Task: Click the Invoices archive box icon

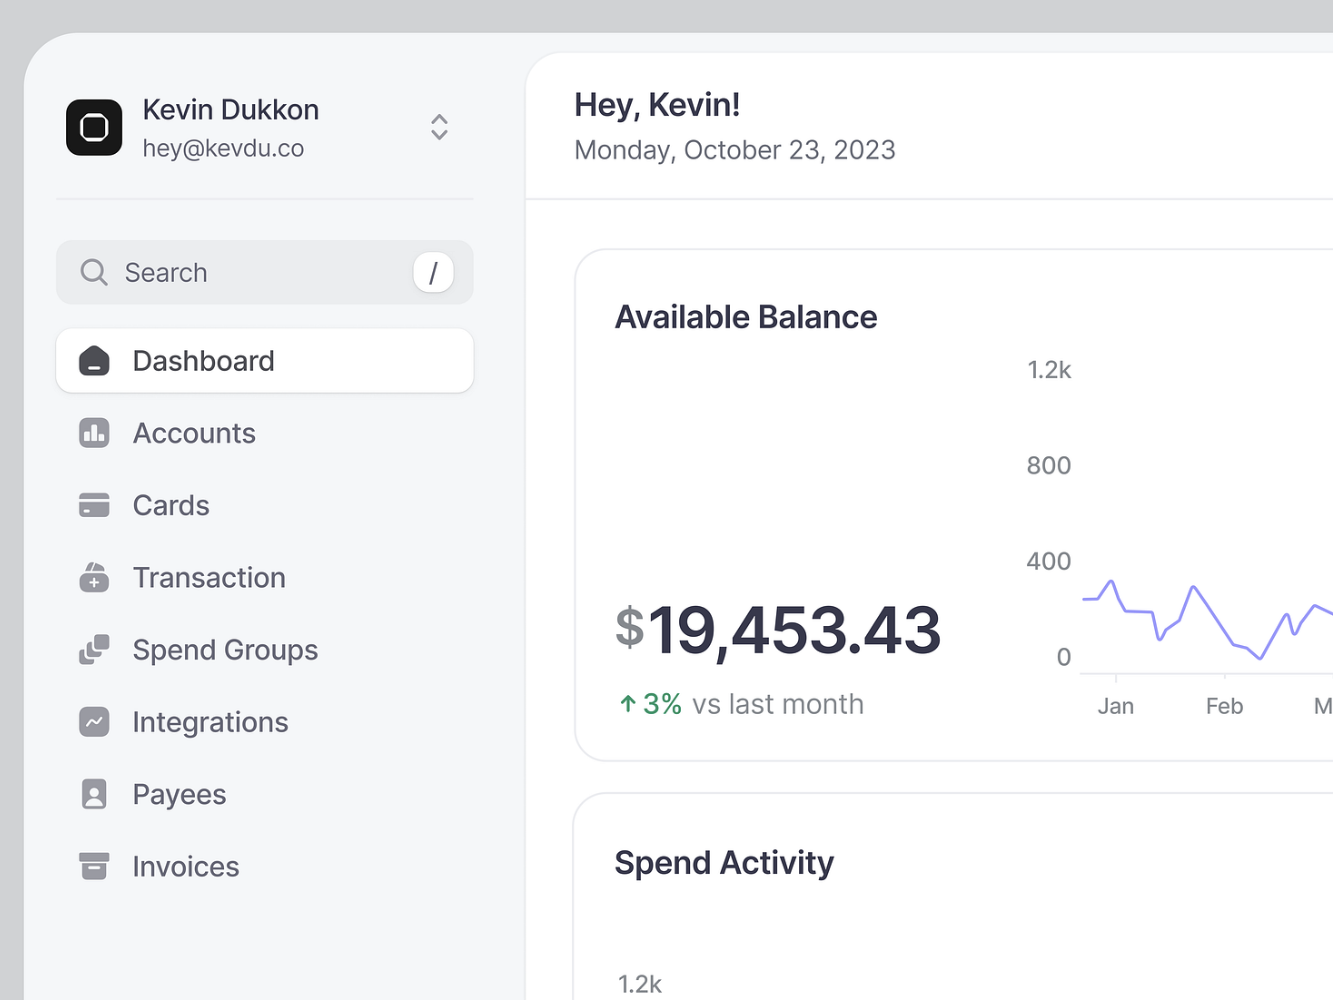Action: pyautogui.click(x=94, y=866)
